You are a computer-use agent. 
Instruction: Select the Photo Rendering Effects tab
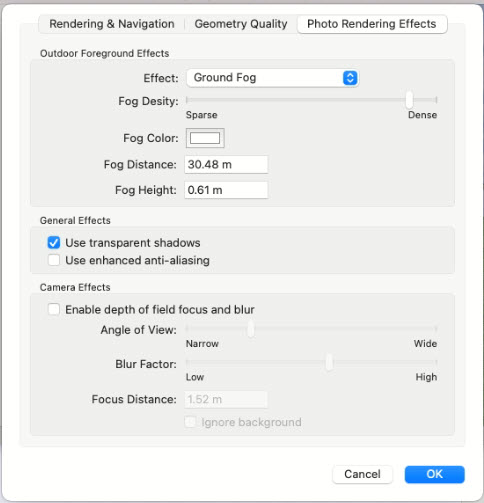tap(372, 24)
